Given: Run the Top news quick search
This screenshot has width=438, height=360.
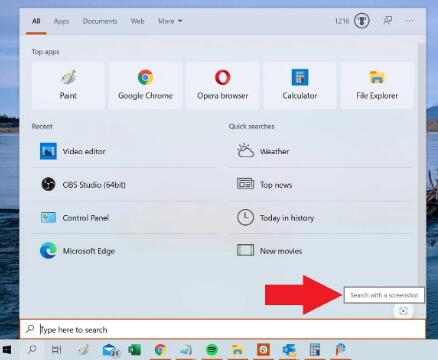Looking at the screenshot, I should coord(321,184).
